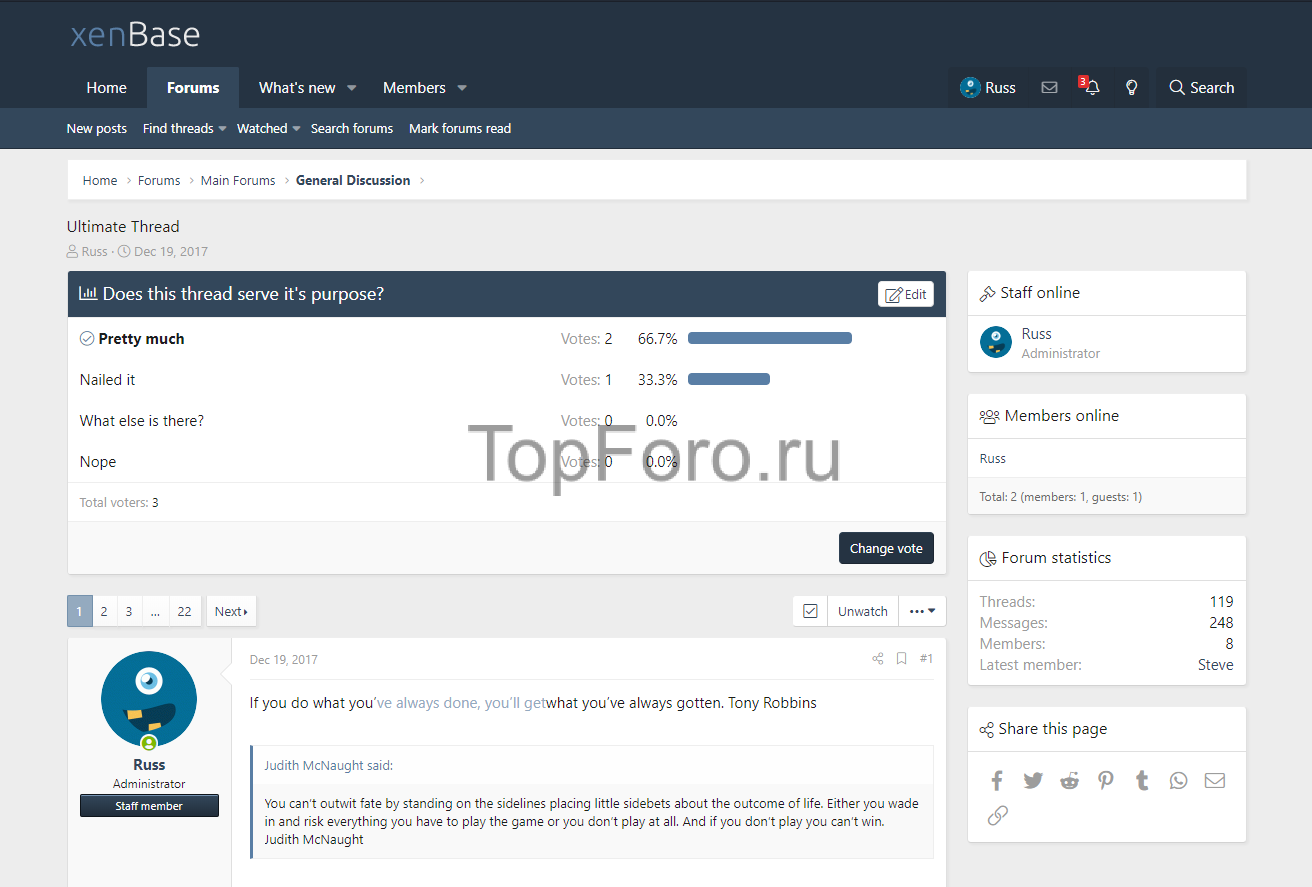Screen dimensions: 1312x887
Task: Click the share icon on post #1
Action: point(877,659)
